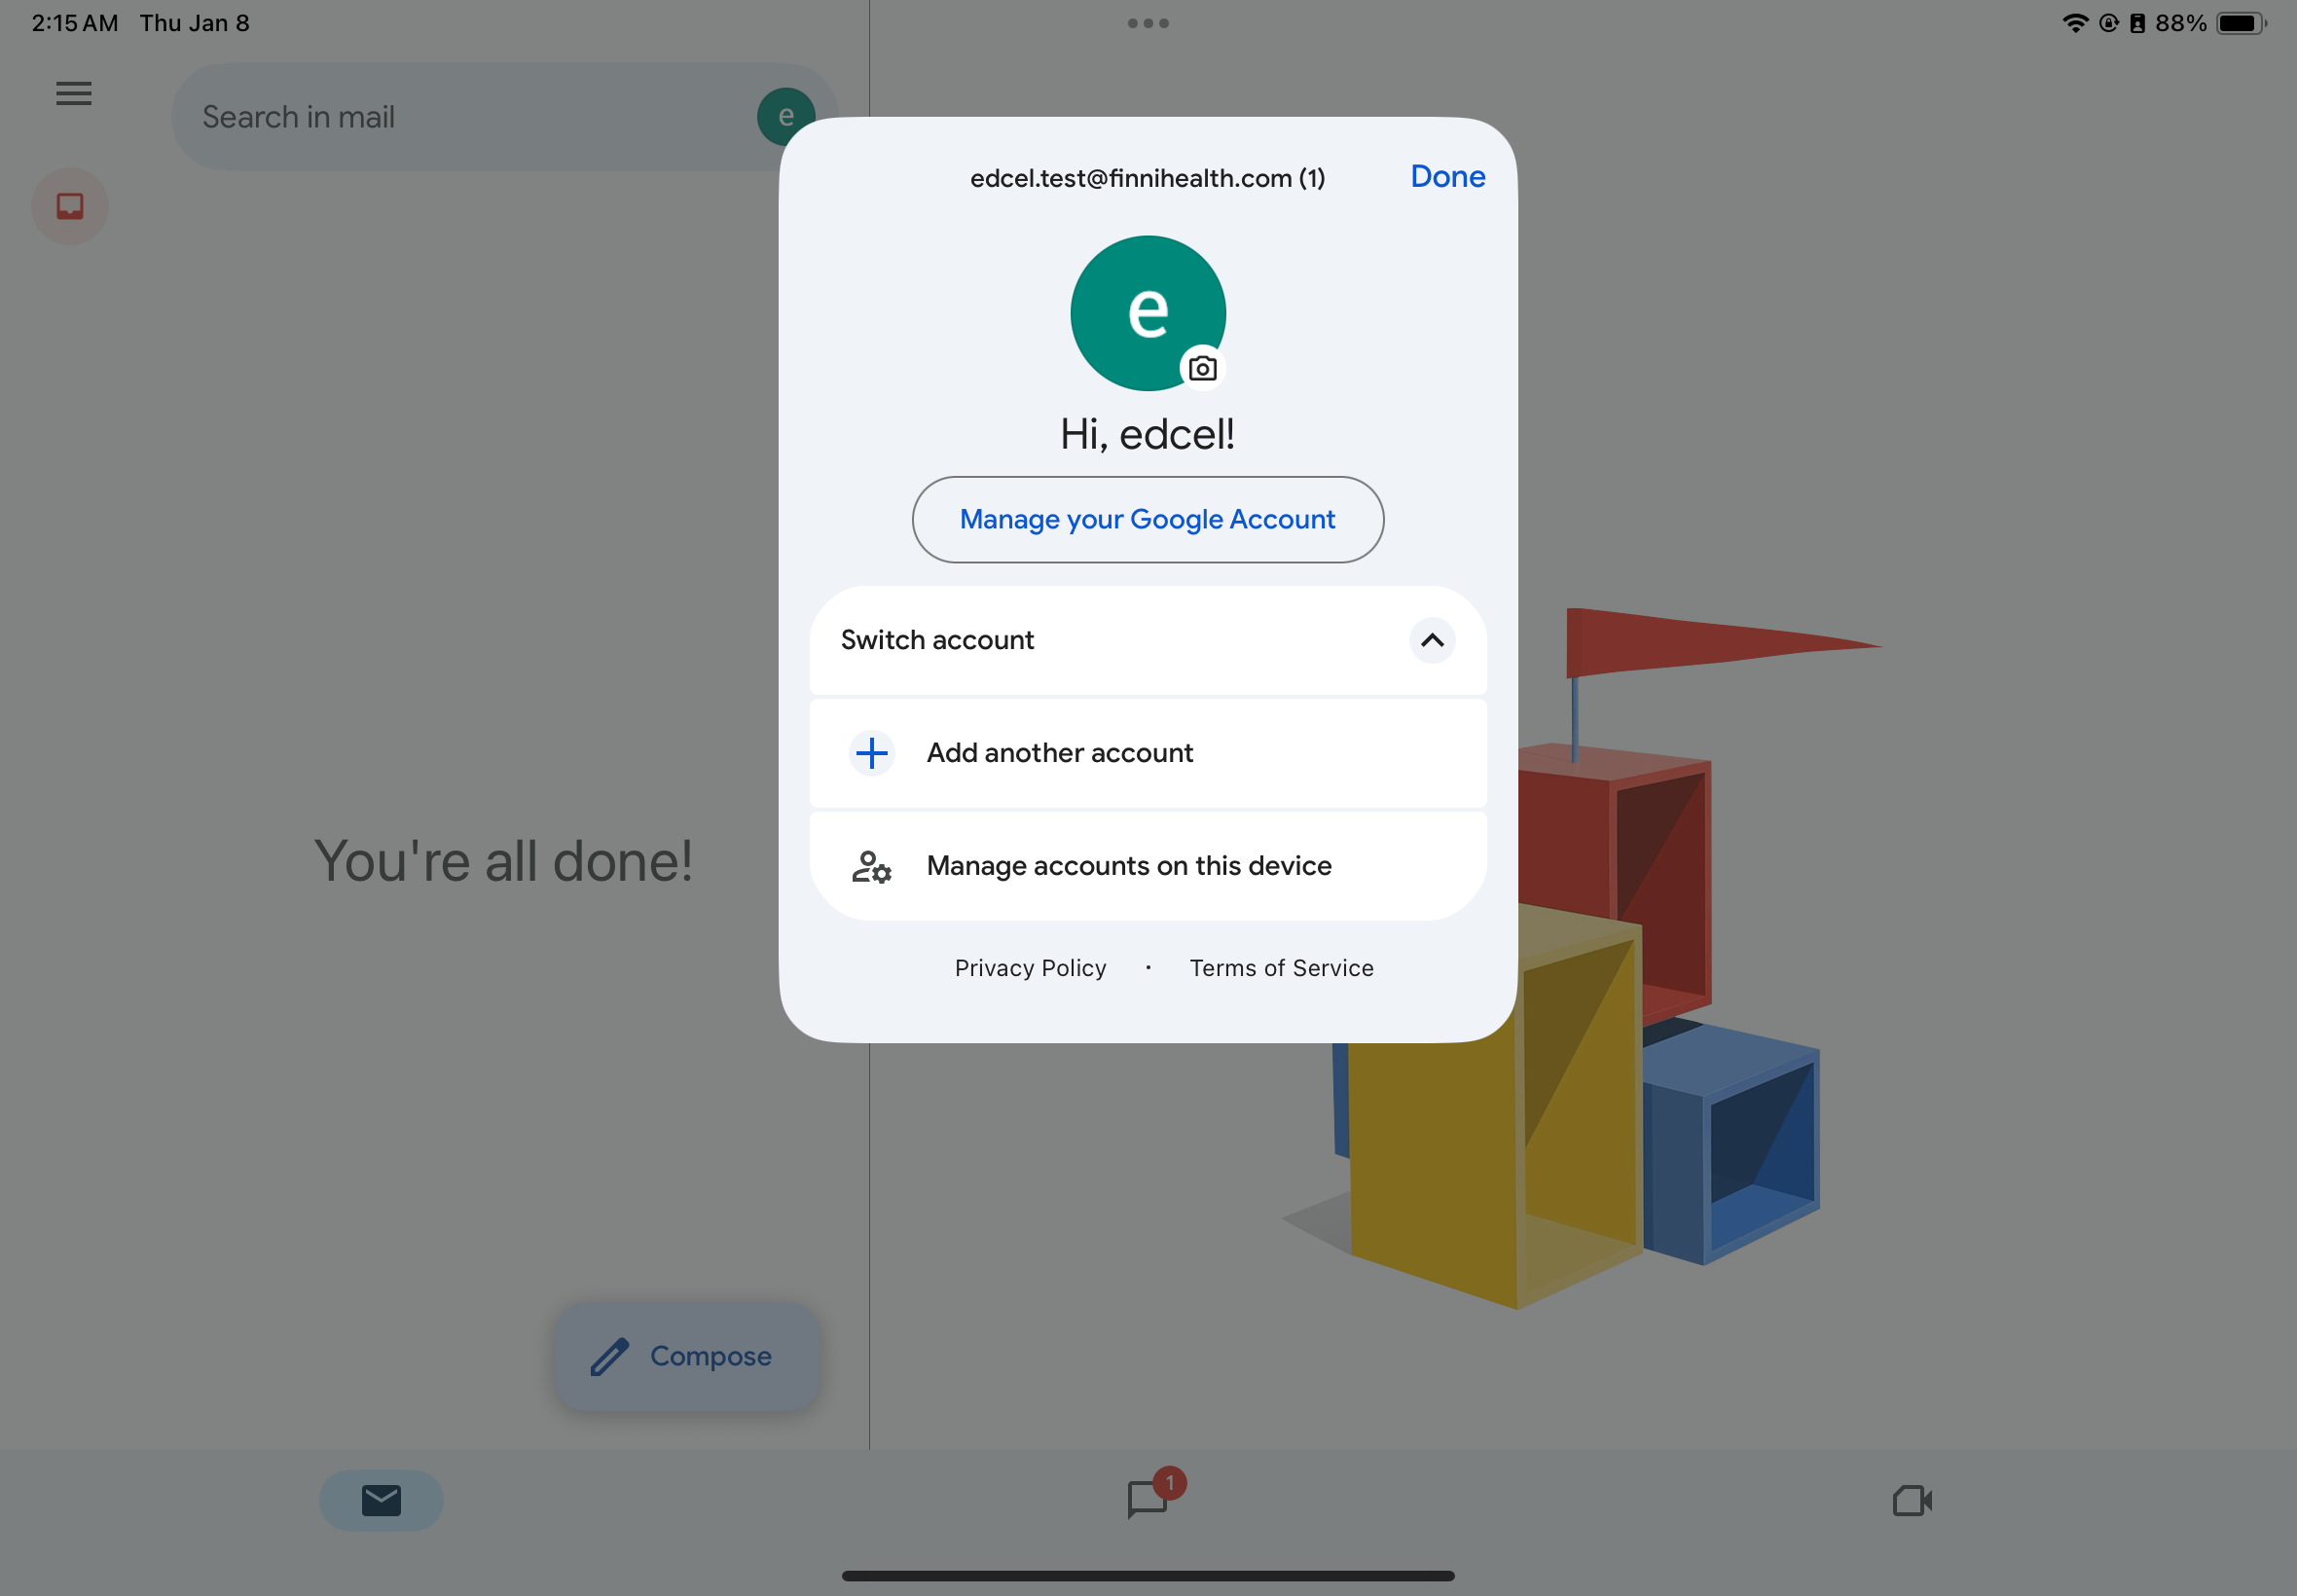Tap the small profile avatar in search bar
The width and height of the screenshot is (2297, 1596).
pyautogui.click(x=786, y=116)
